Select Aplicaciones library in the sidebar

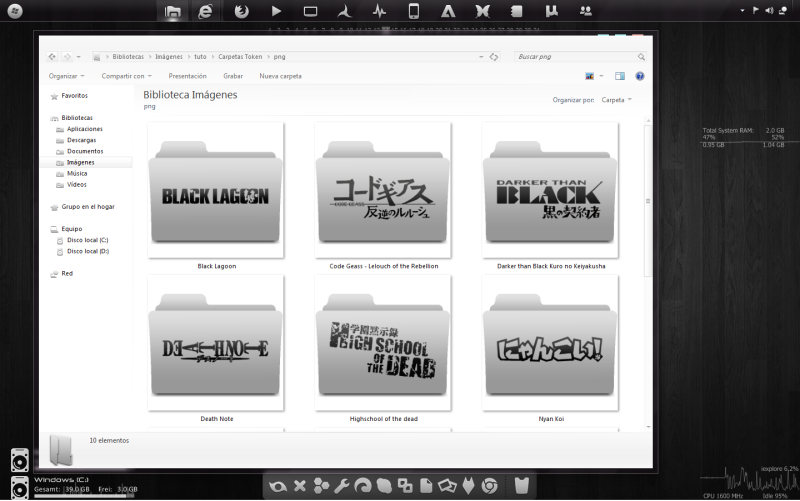coord(85,129)
